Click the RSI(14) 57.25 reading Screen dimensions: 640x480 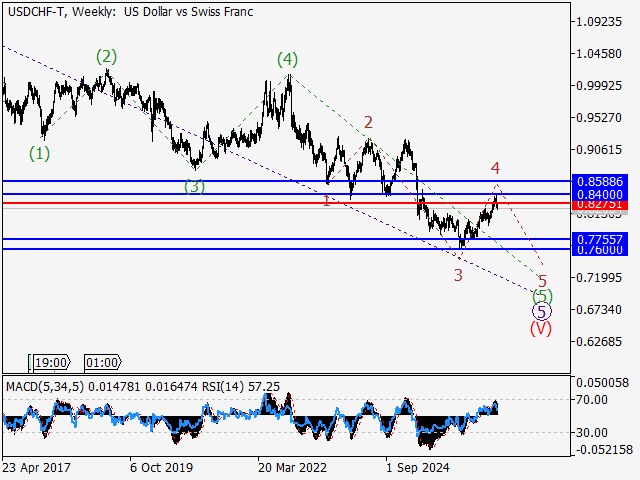(241, 387)
